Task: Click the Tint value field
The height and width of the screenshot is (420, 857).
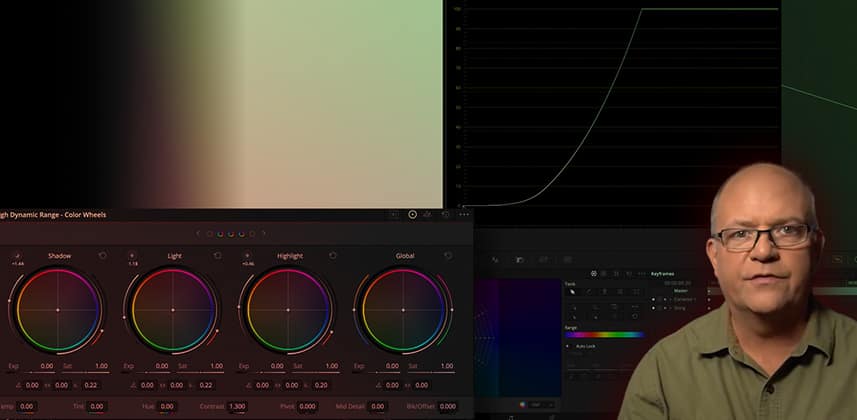Action: pyautogui.click(x=97, y=406)
